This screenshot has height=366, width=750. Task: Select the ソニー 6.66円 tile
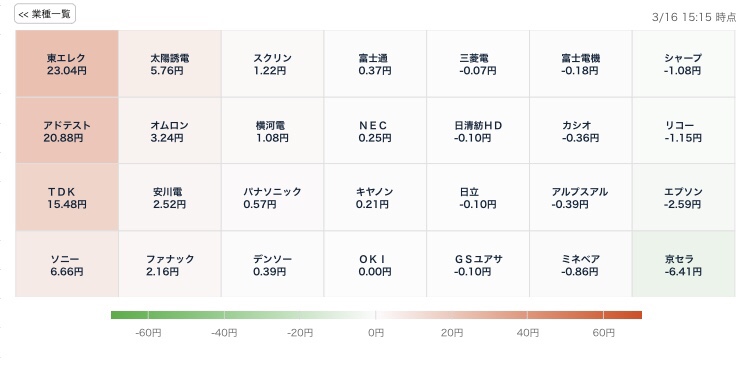coord(67,264)
